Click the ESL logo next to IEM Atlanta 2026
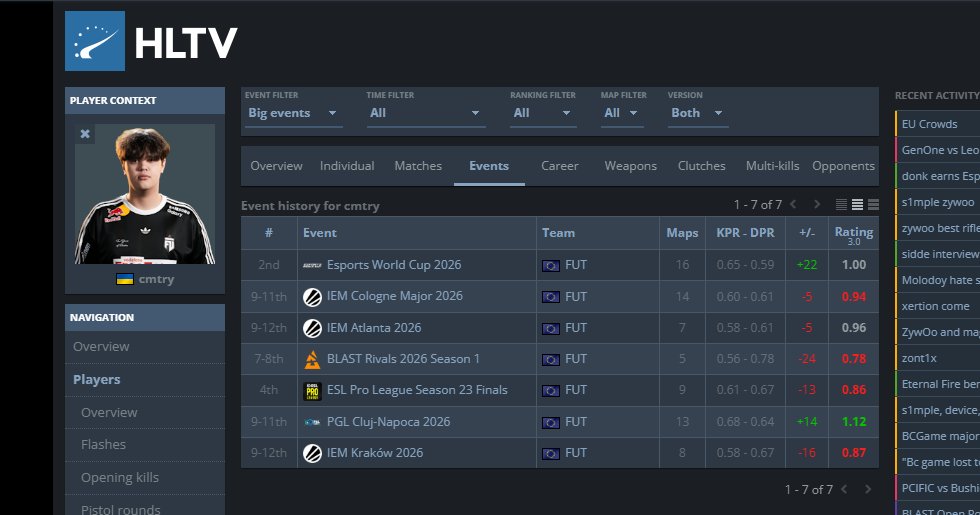The image size is (980, 515). pos(312,328)
